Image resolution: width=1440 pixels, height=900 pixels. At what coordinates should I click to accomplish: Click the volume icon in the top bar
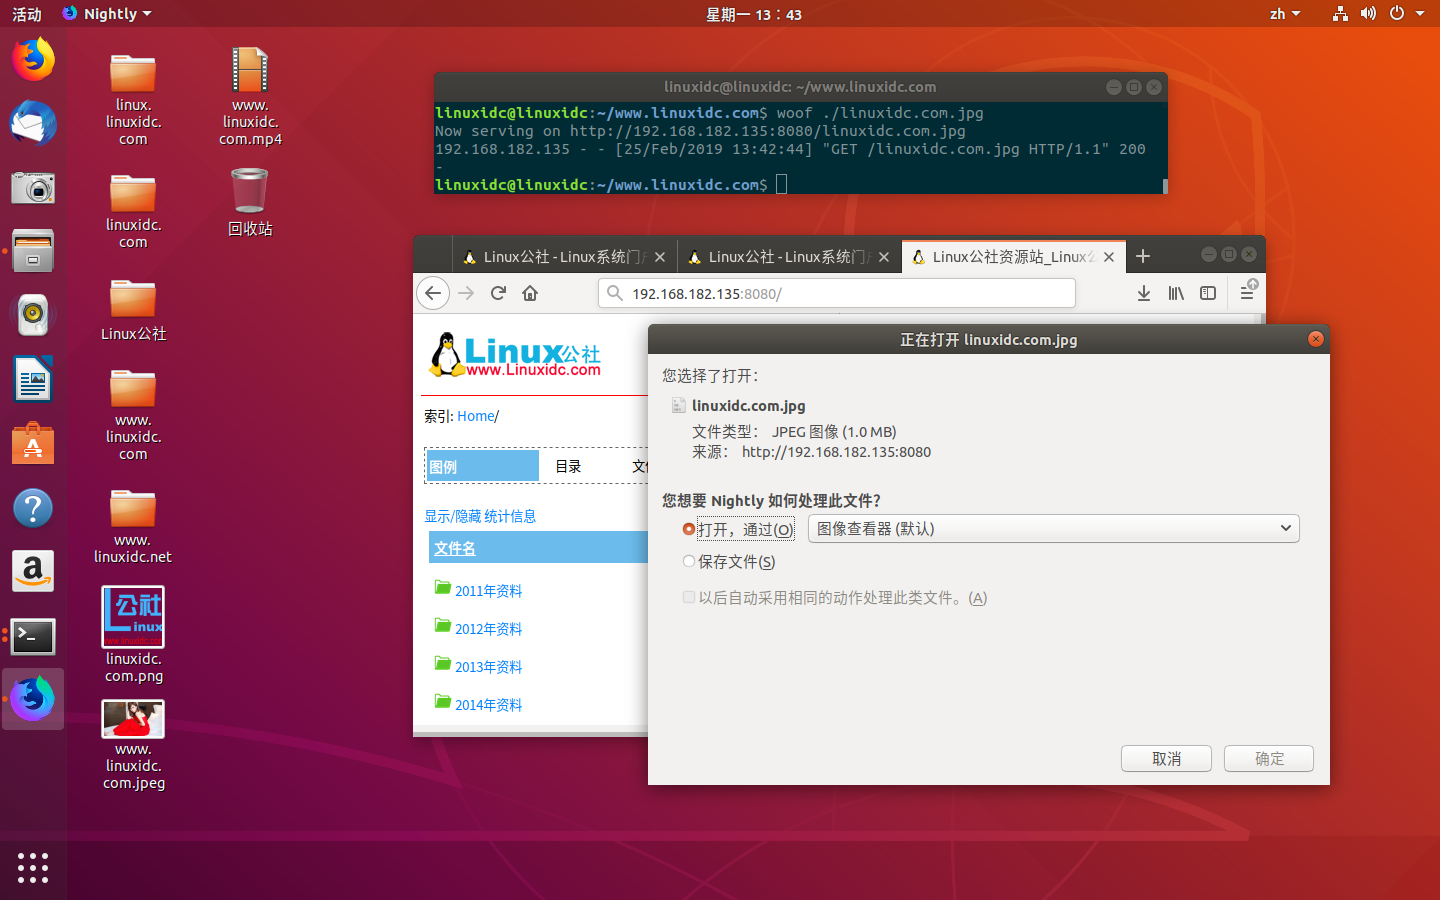tap(1368, 13)
